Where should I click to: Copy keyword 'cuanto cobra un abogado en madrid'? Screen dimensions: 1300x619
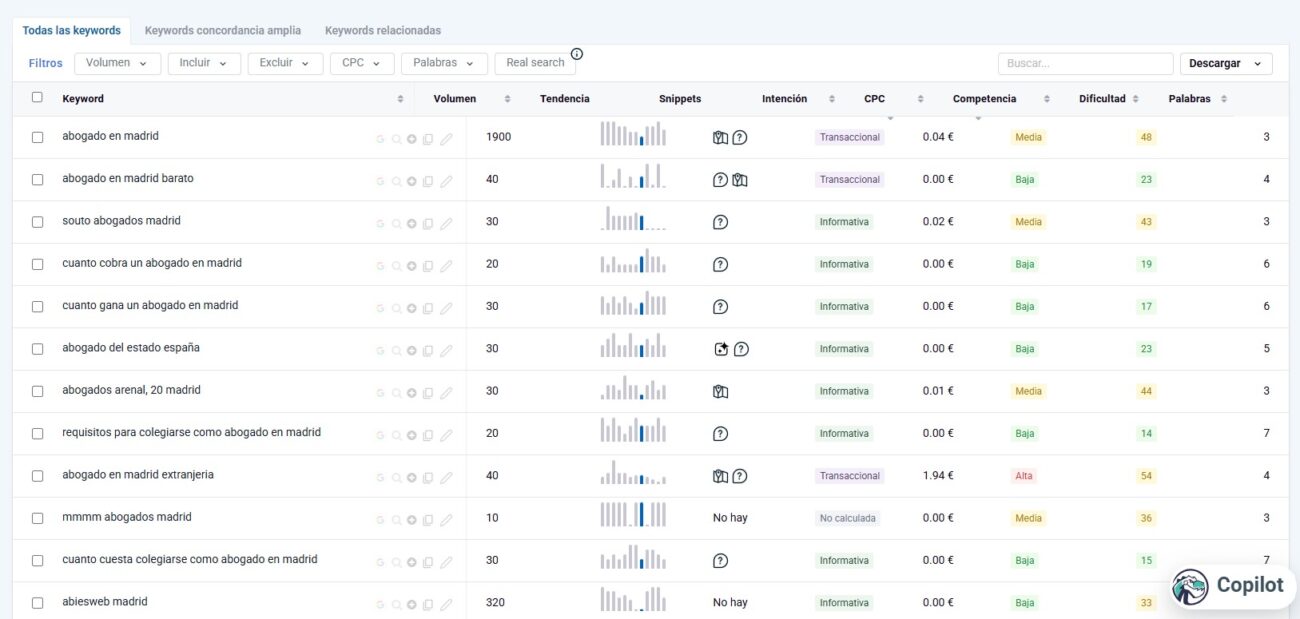click(428, 266)
